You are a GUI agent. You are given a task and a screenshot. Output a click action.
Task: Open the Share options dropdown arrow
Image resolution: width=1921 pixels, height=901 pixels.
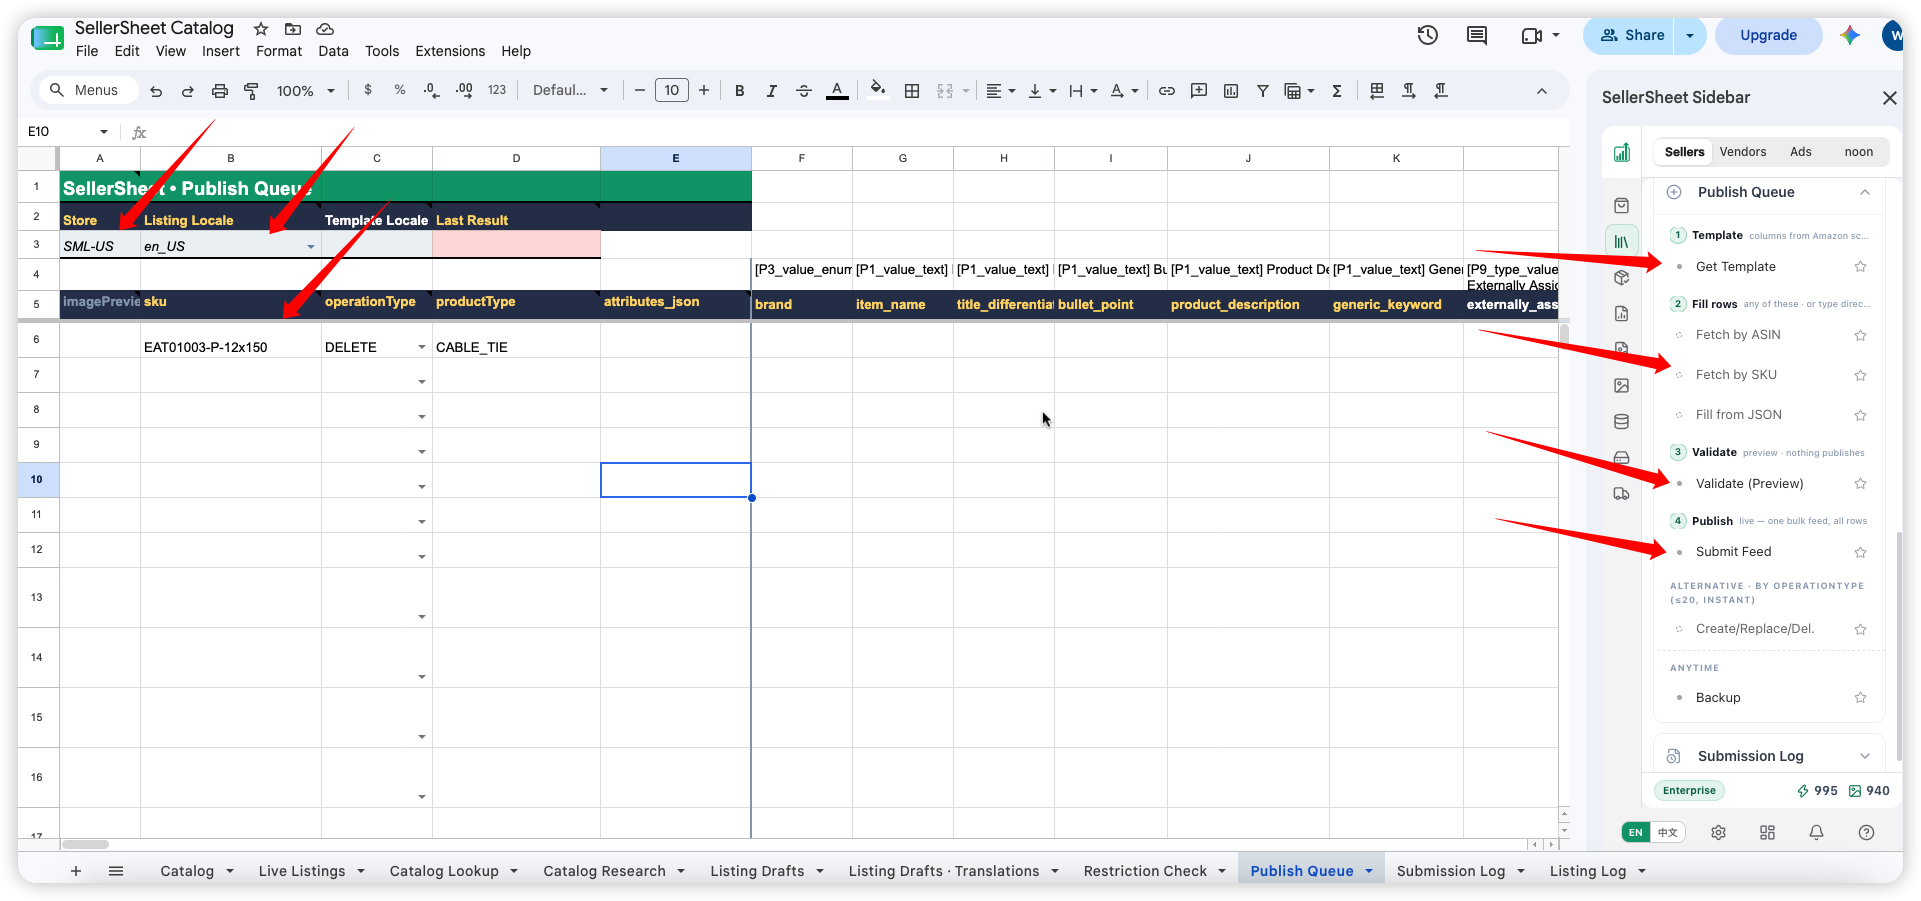[1690, 35]
